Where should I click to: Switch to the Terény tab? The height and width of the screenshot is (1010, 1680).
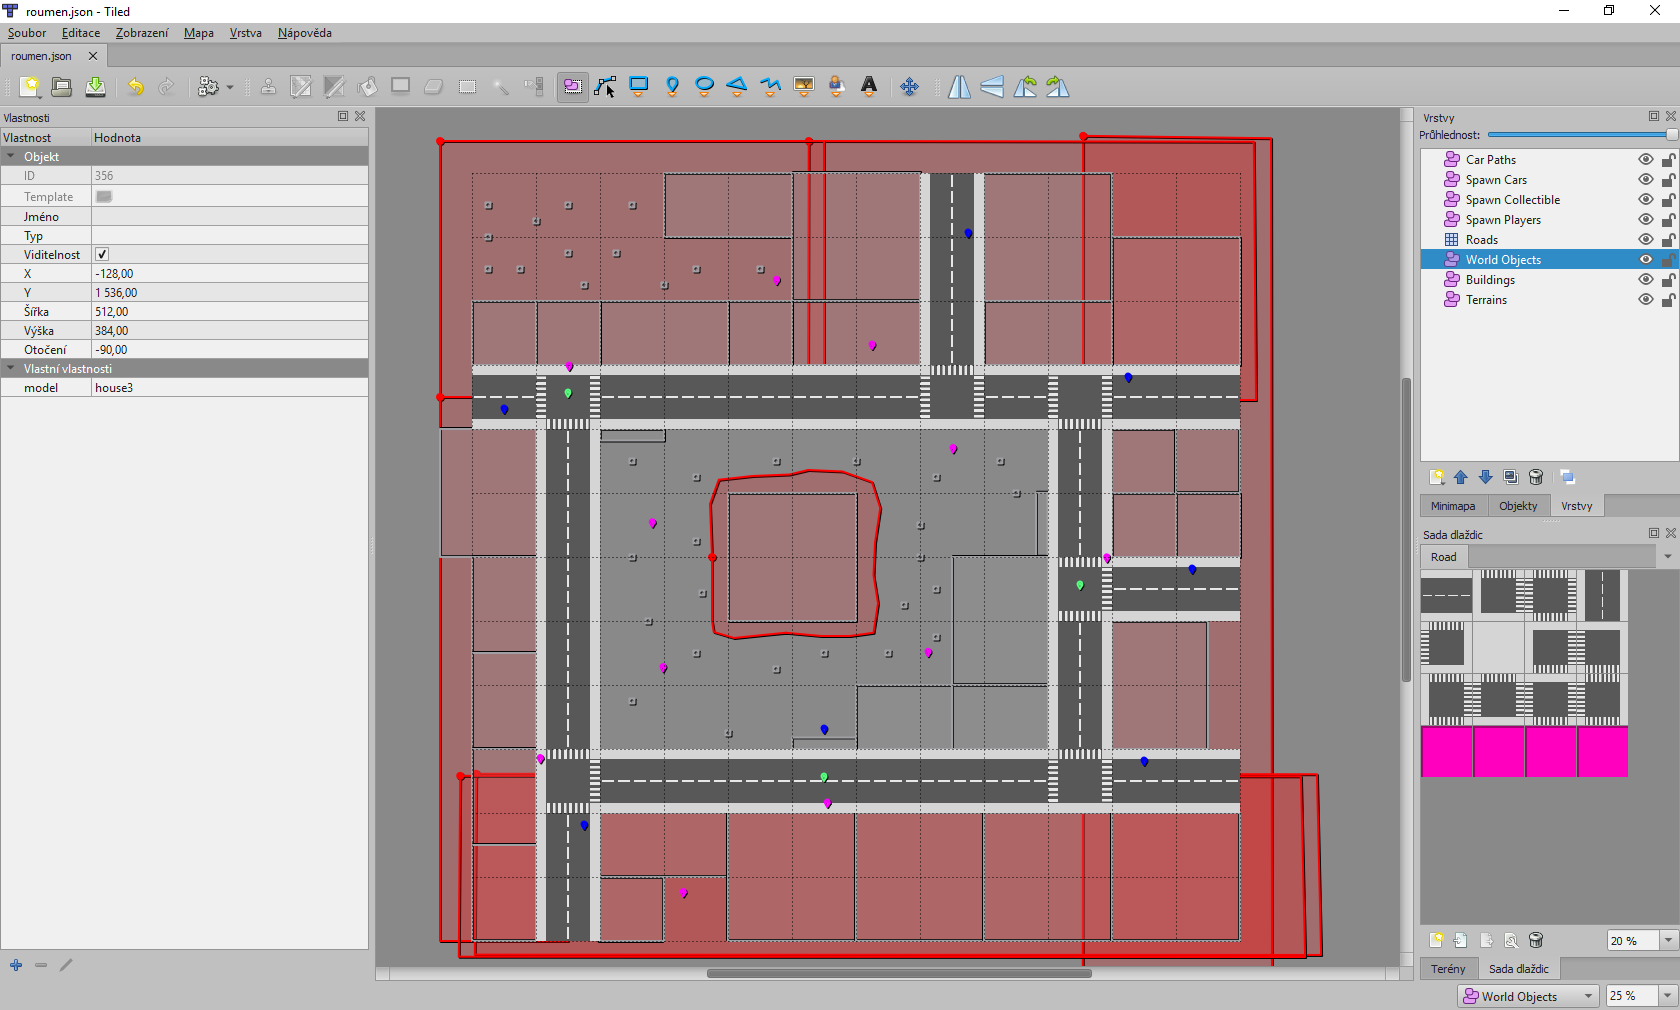[x=1448, y=969]
